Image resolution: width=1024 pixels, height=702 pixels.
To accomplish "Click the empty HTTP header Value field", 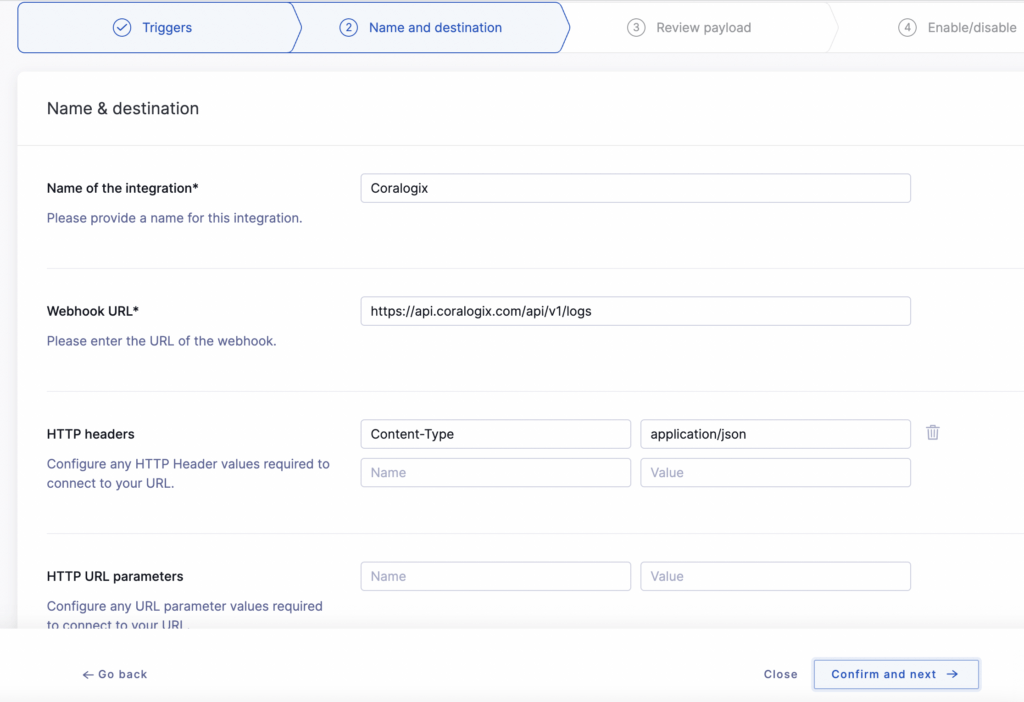I will [x=775, y=473].
